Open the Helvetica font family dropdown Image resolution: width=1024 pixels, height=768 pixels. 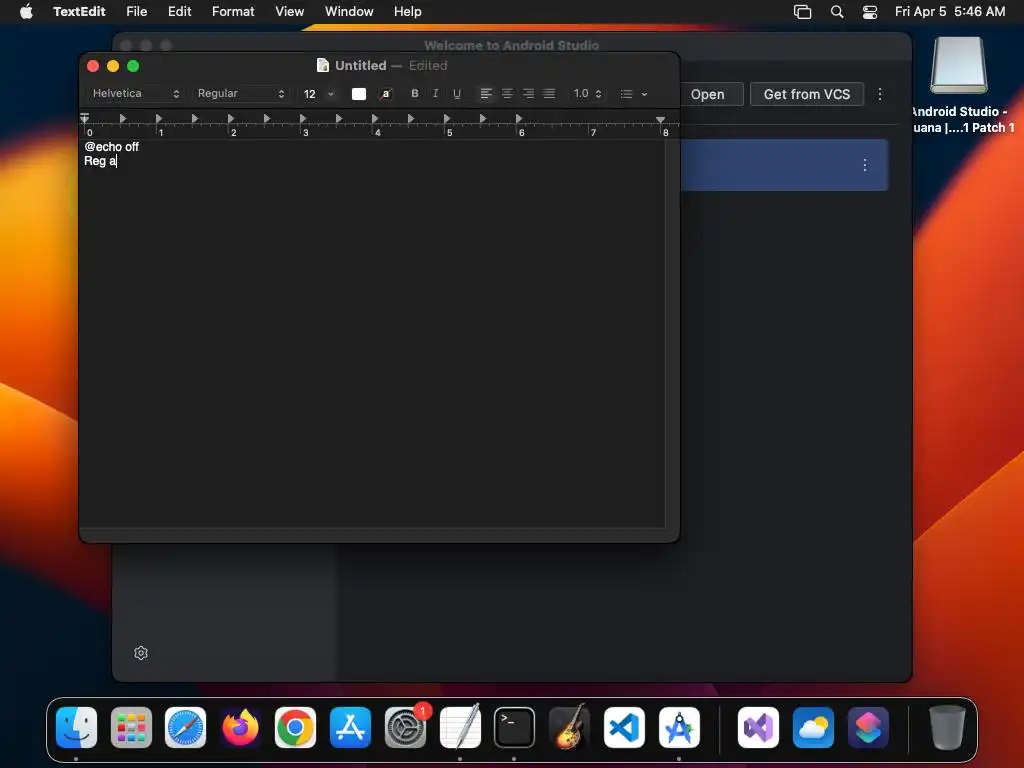pos(135,93)
